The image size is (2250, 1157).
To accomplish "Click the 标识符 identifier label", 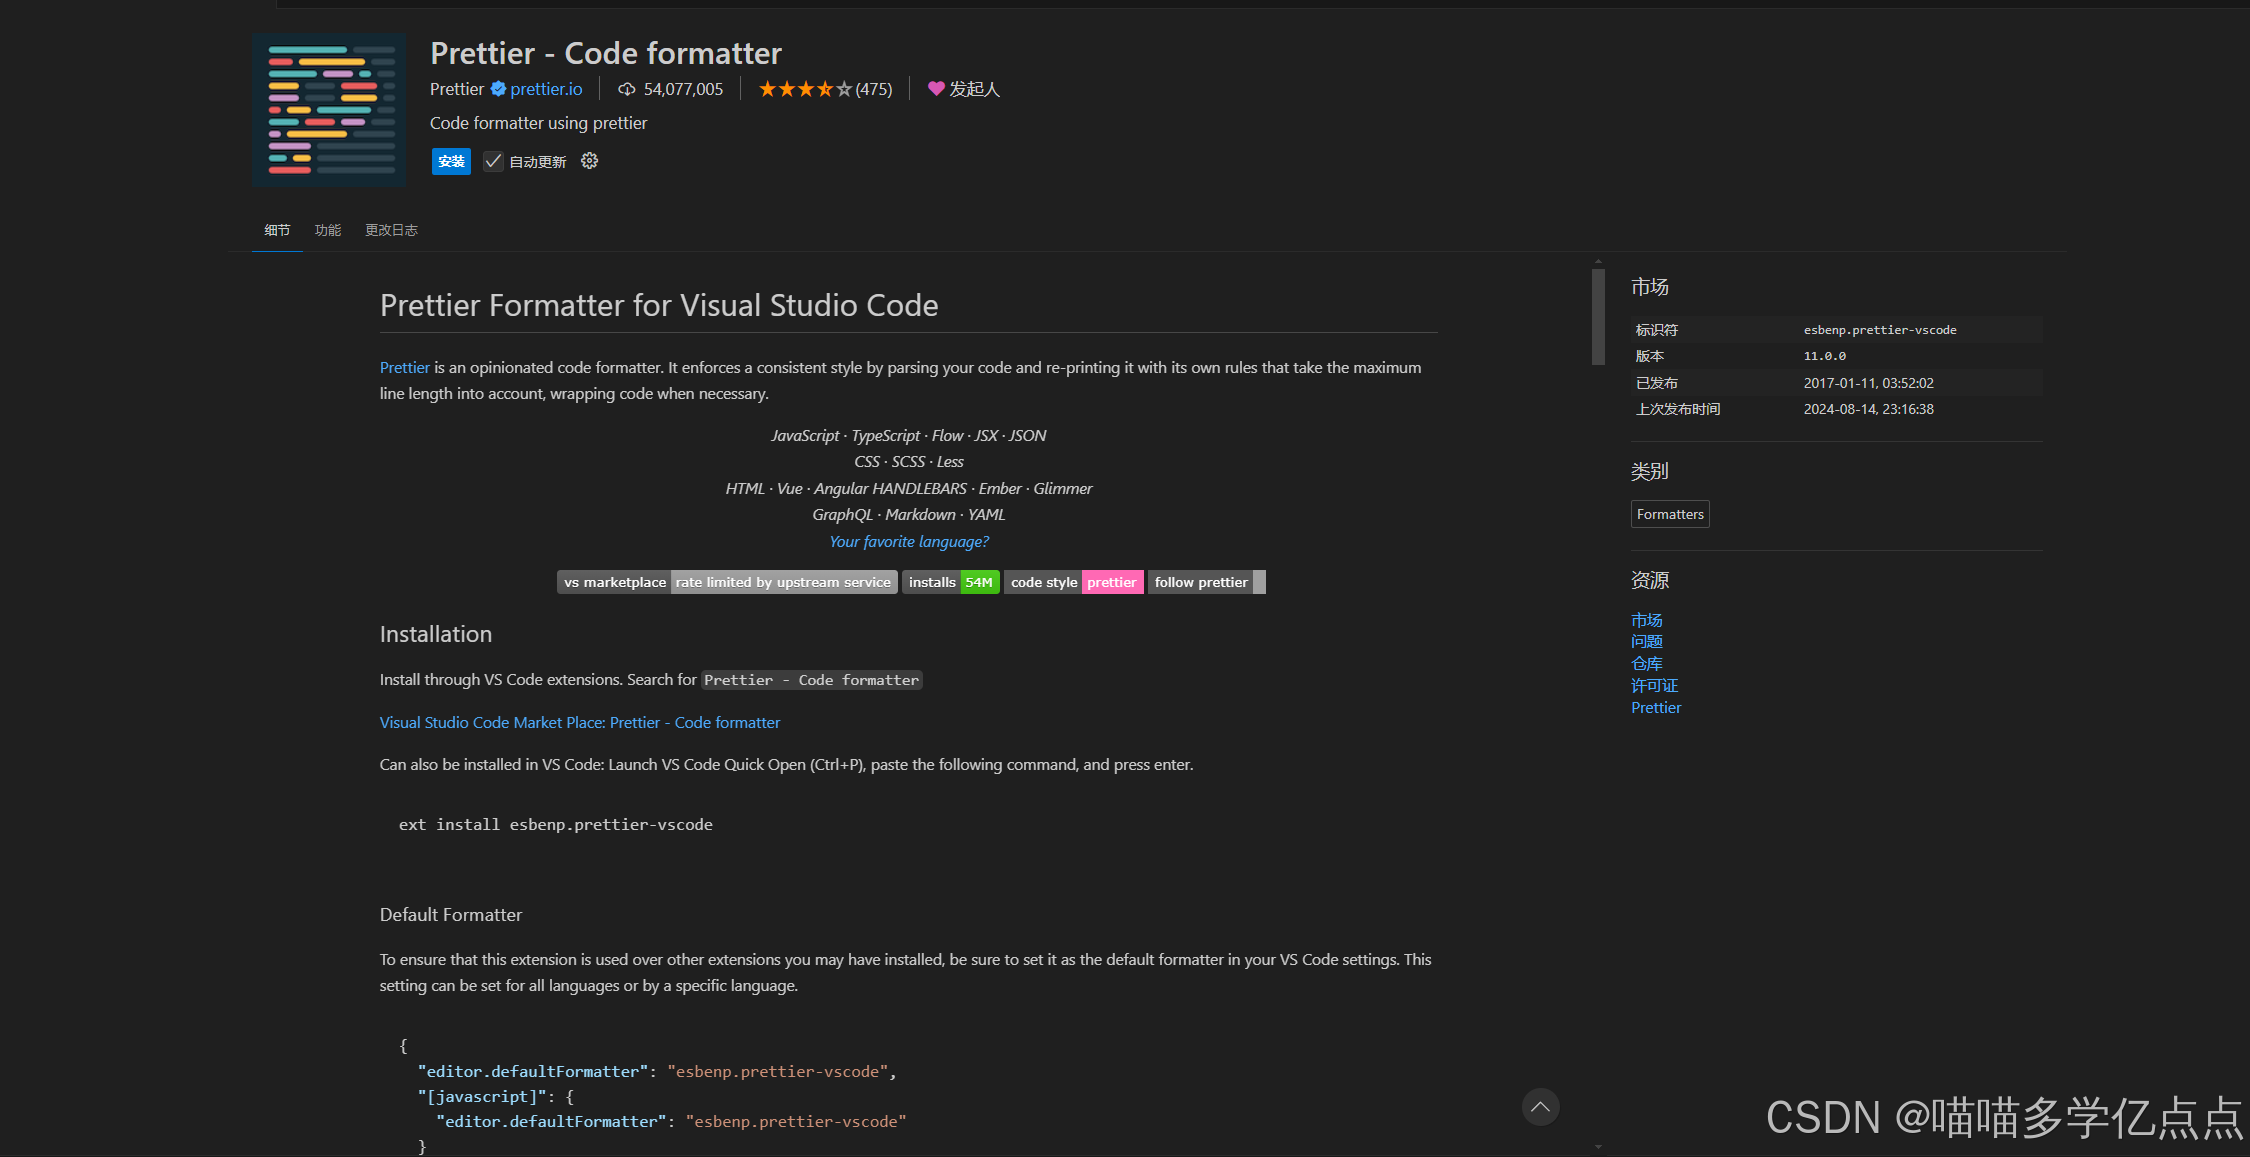I will point(1657,330).
